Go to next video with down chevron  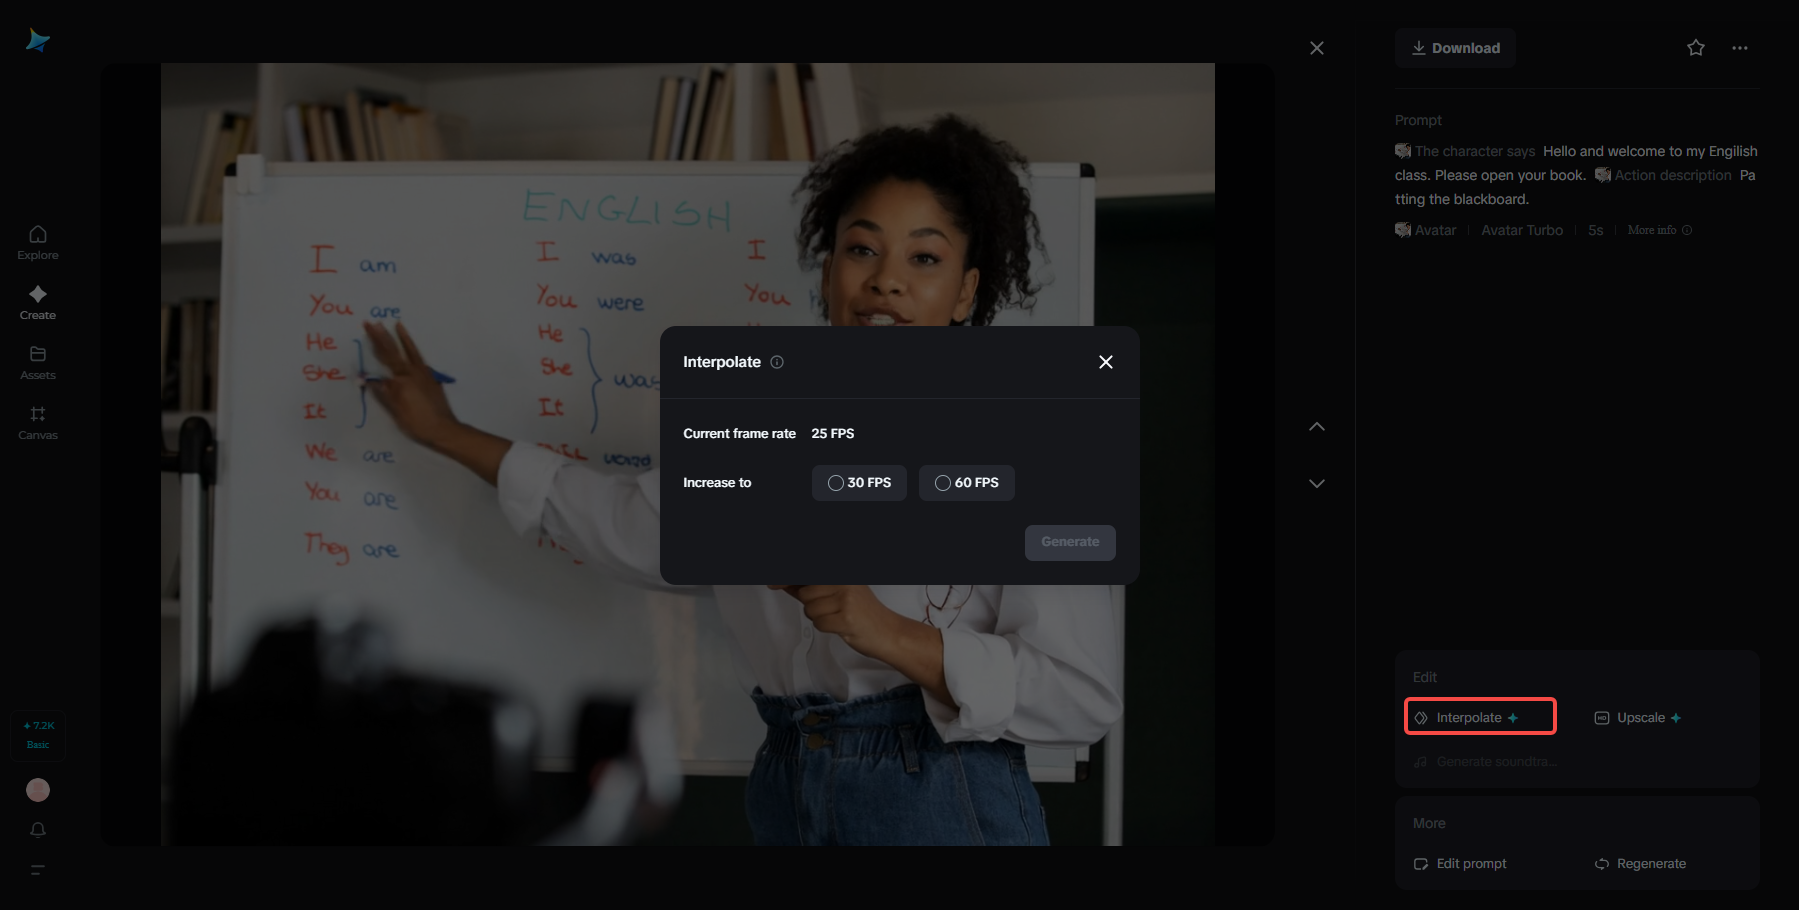1317,483
